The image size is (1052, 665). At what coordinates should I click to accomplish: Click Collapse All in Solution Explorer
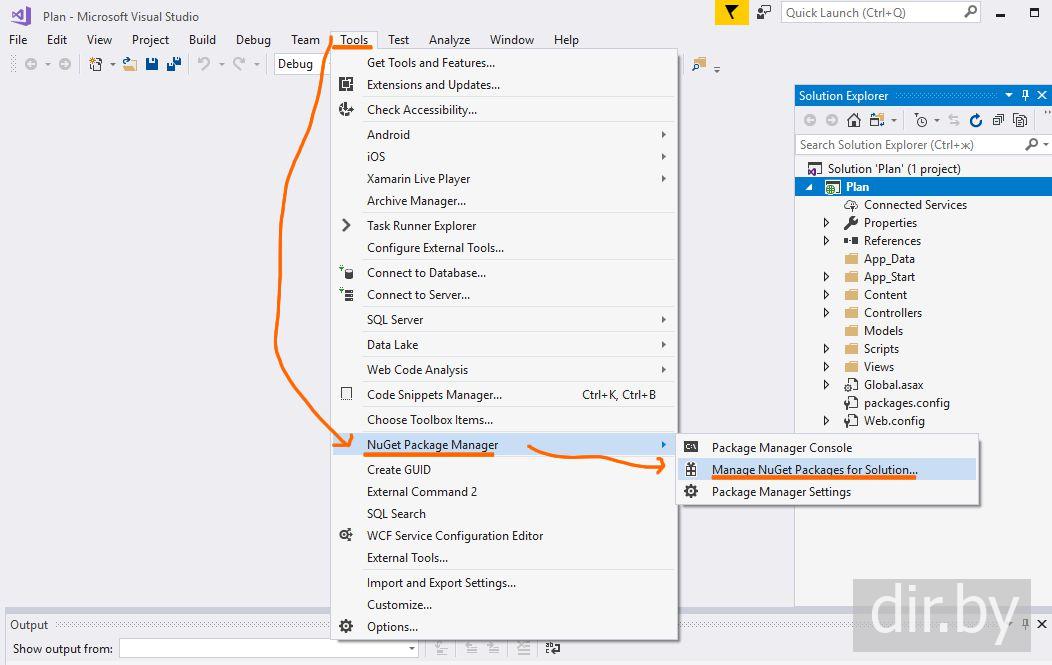click(998, 120)
